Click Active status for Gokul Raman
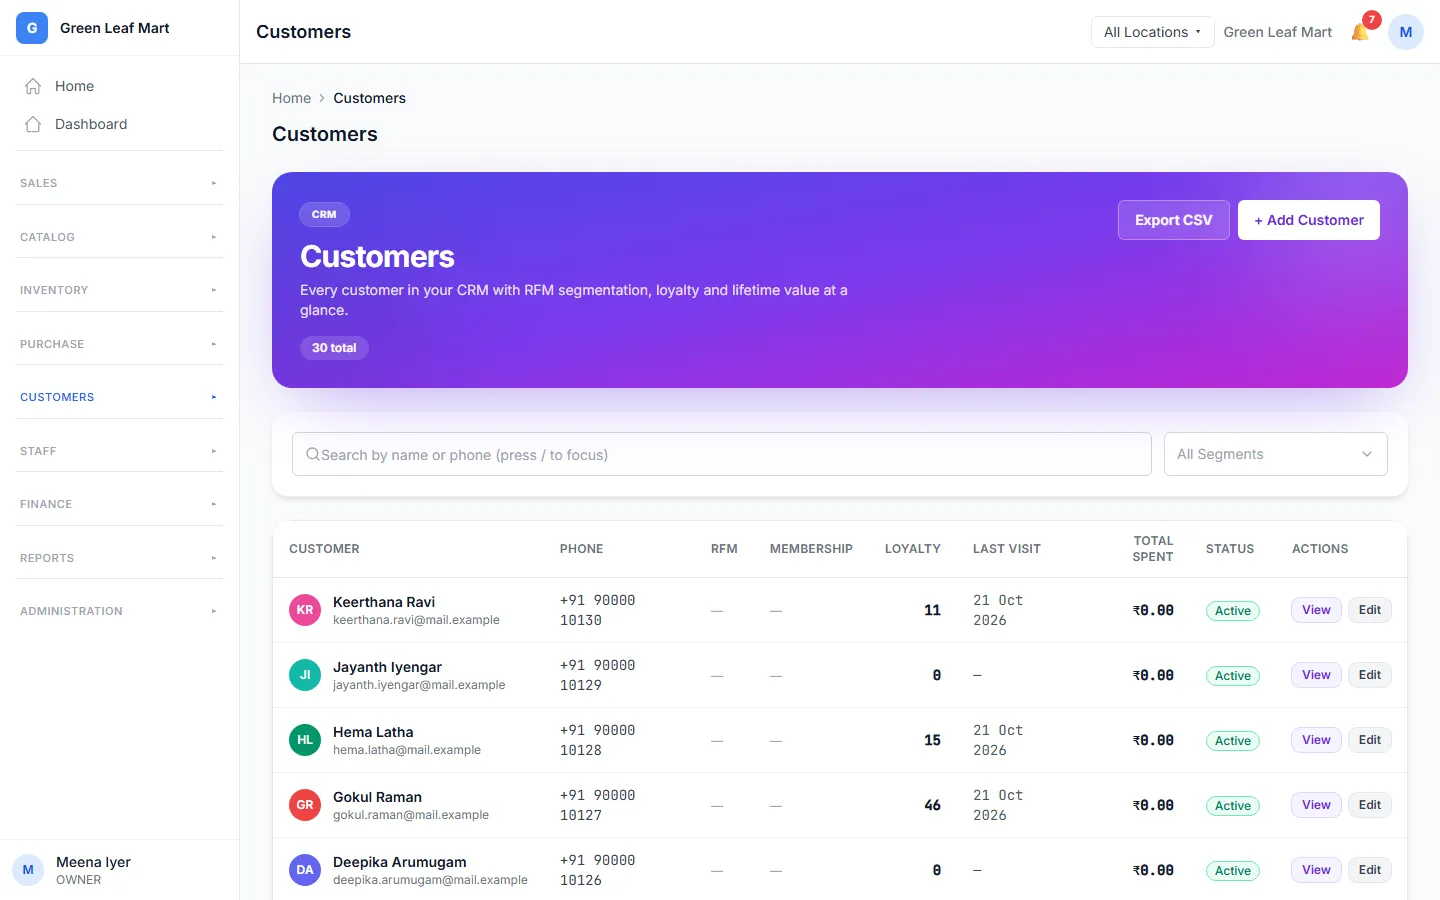The height and width of the screenshot is (900, 1440). point(1232,806)
